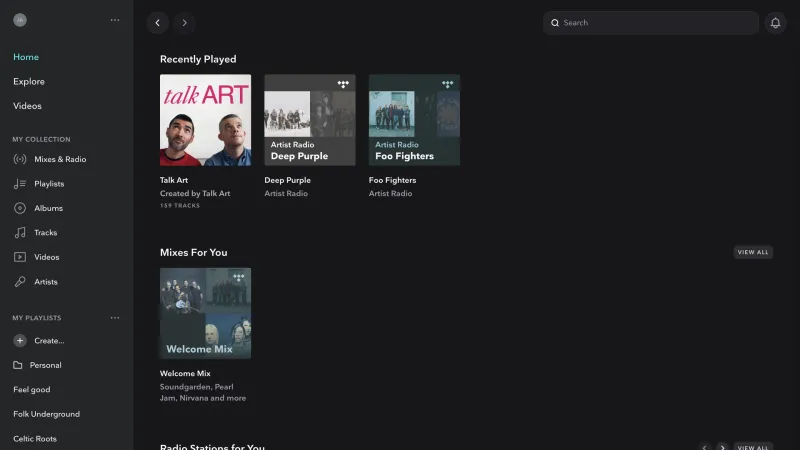Go forward with the right arrow

coord(185,23)
